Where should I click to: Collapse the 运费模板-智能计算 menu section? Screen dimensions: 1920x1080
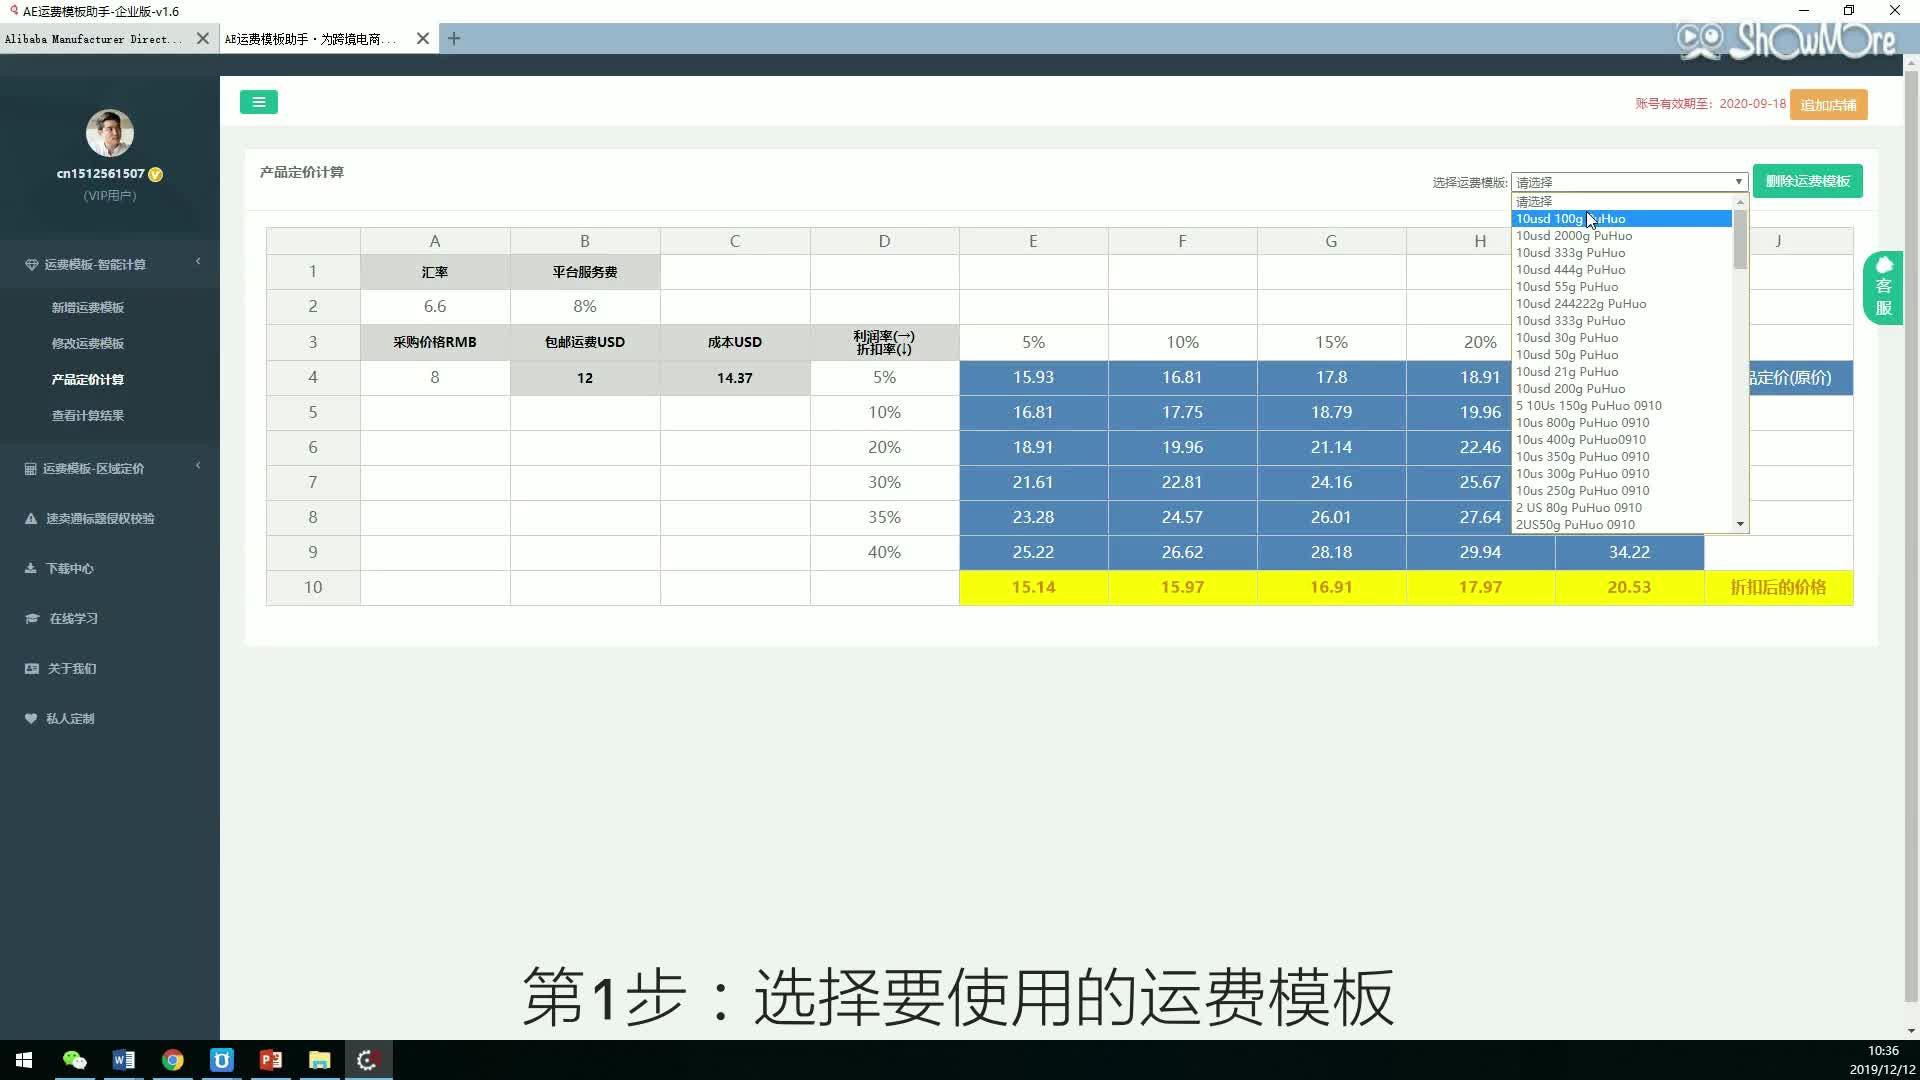pyautogui.click(x=95, y=264)
